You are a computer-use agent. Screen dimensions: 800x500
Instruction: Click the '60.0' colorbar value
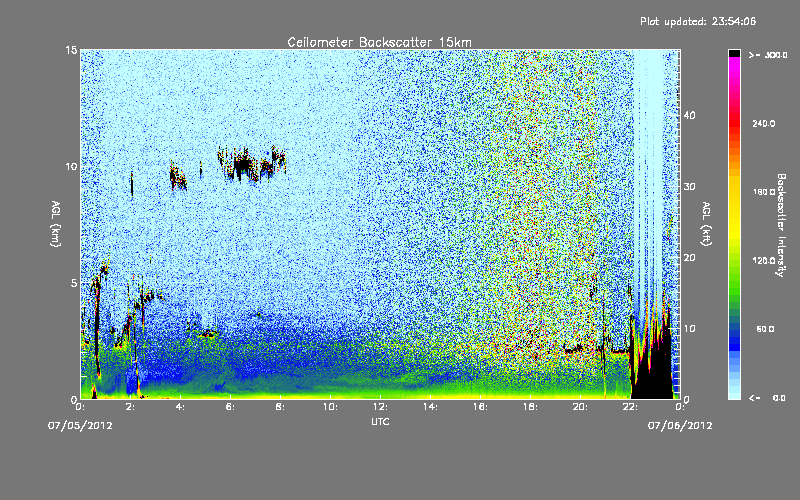pyautogui.click(x=765, y=329)
